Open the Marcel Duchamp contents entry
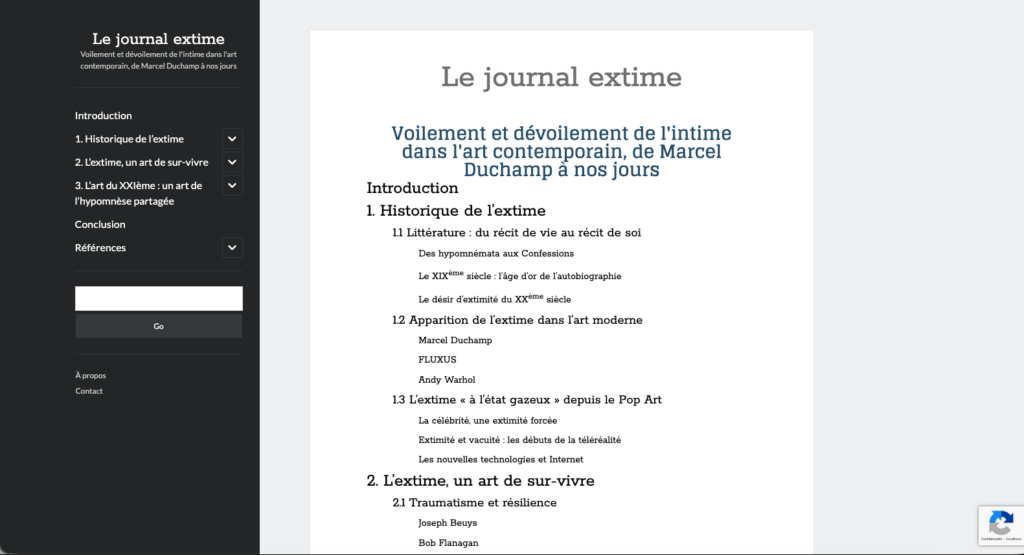The image size is (1024, 555). point(455,340)
